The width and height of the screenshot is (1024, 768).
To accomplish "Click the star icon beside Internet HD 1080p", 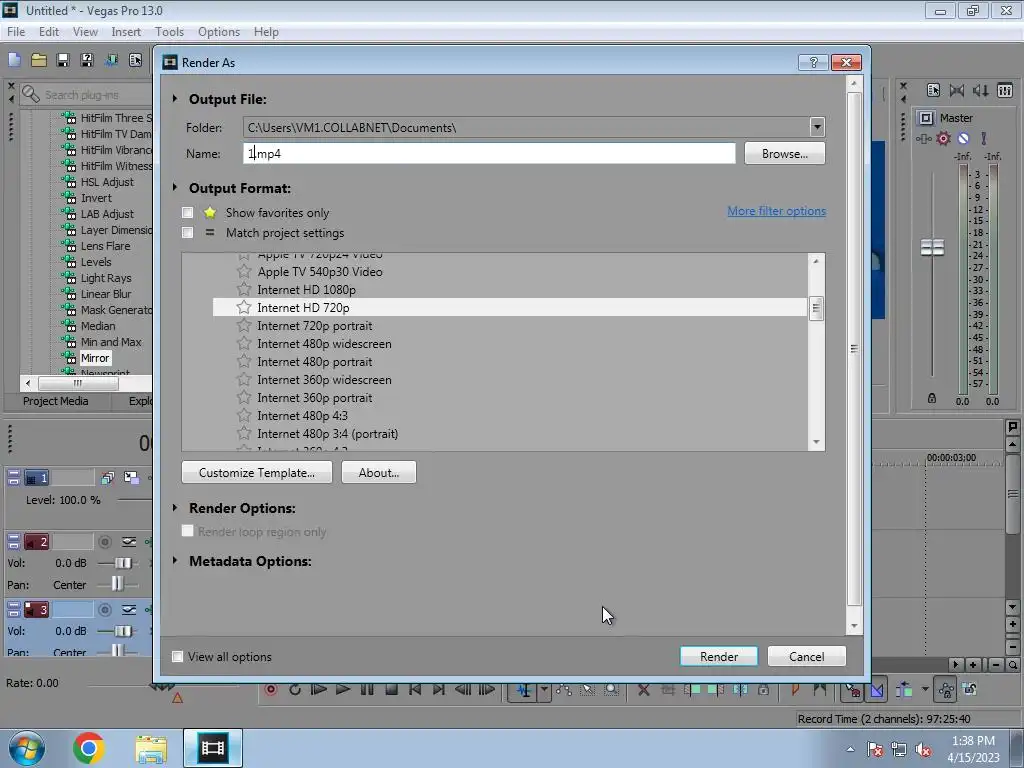I will pyautogui.click(x=244, y=289).
